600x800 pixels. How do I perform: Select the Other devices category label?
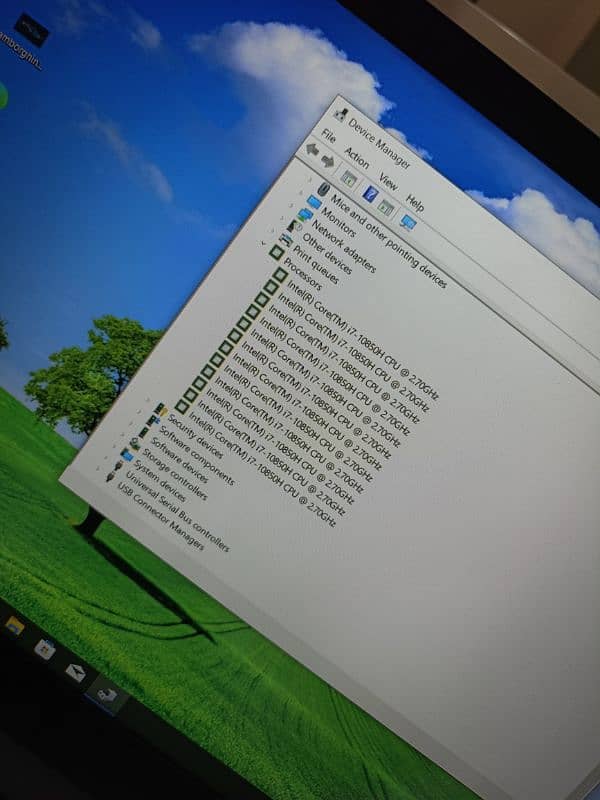click(327, 254)
